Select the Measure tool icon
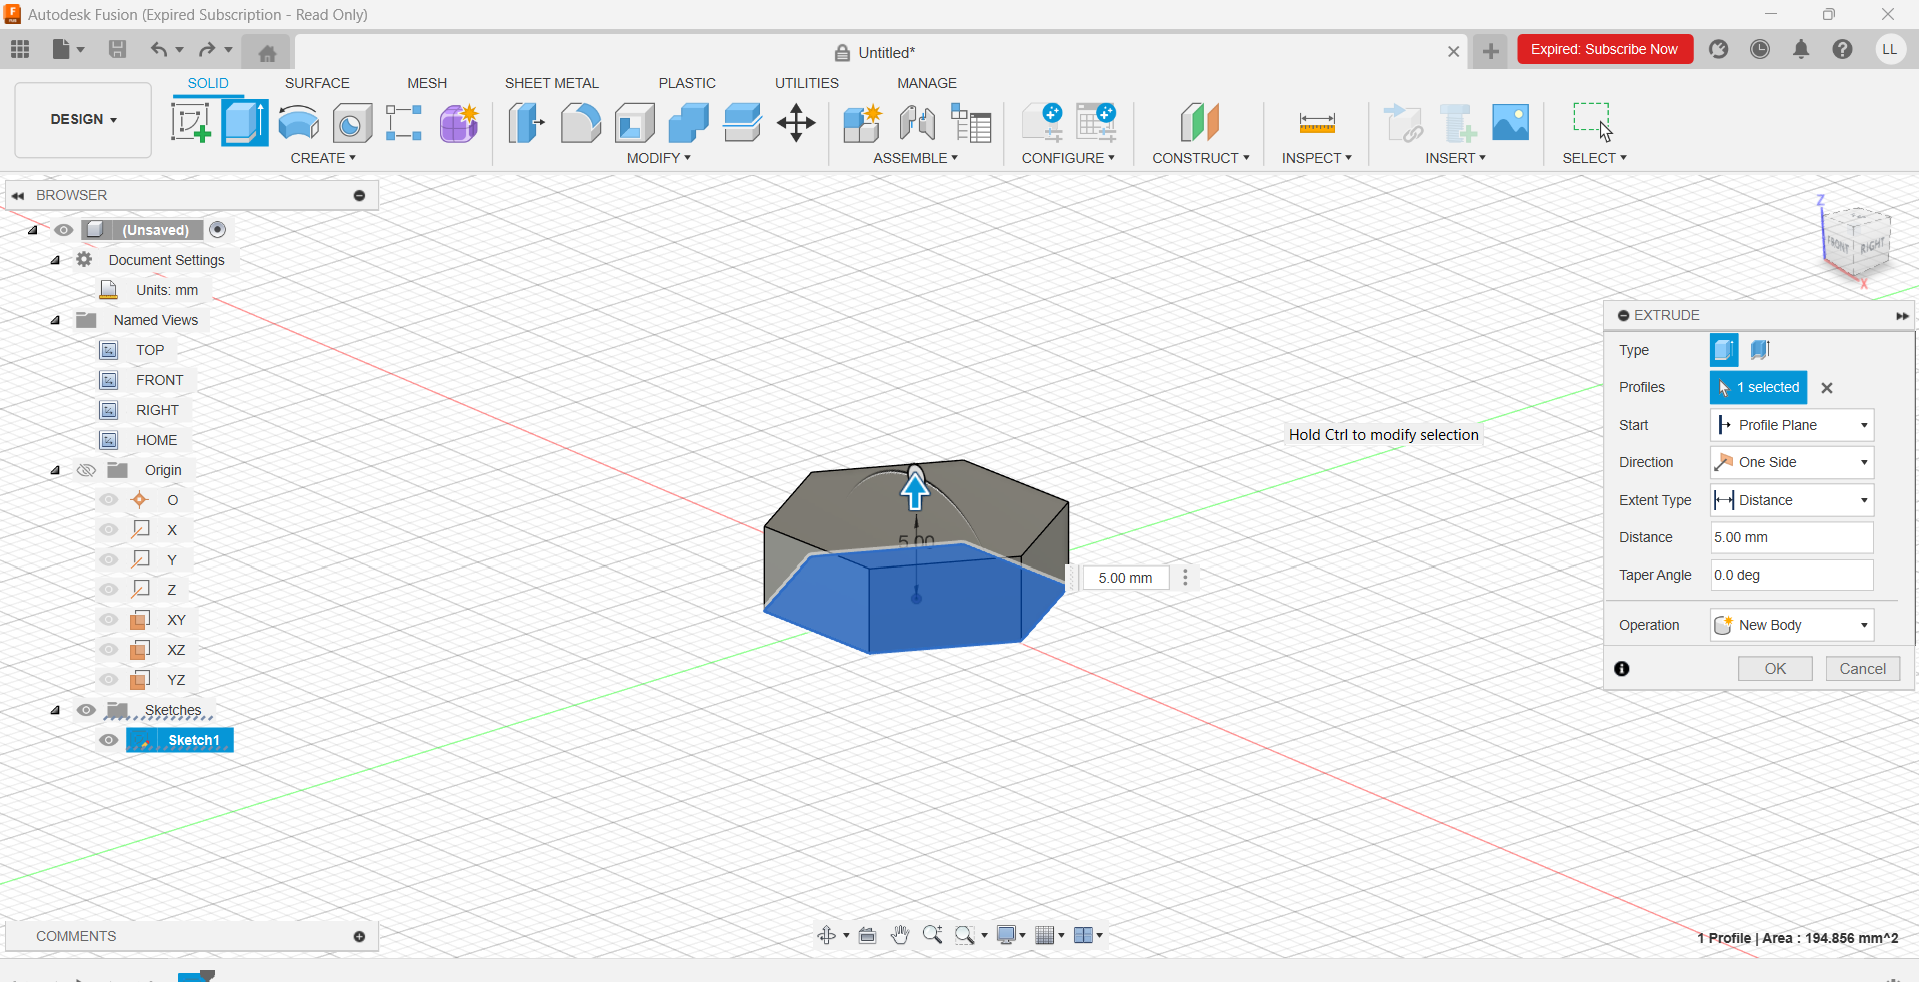 (x=1316, y=123)
